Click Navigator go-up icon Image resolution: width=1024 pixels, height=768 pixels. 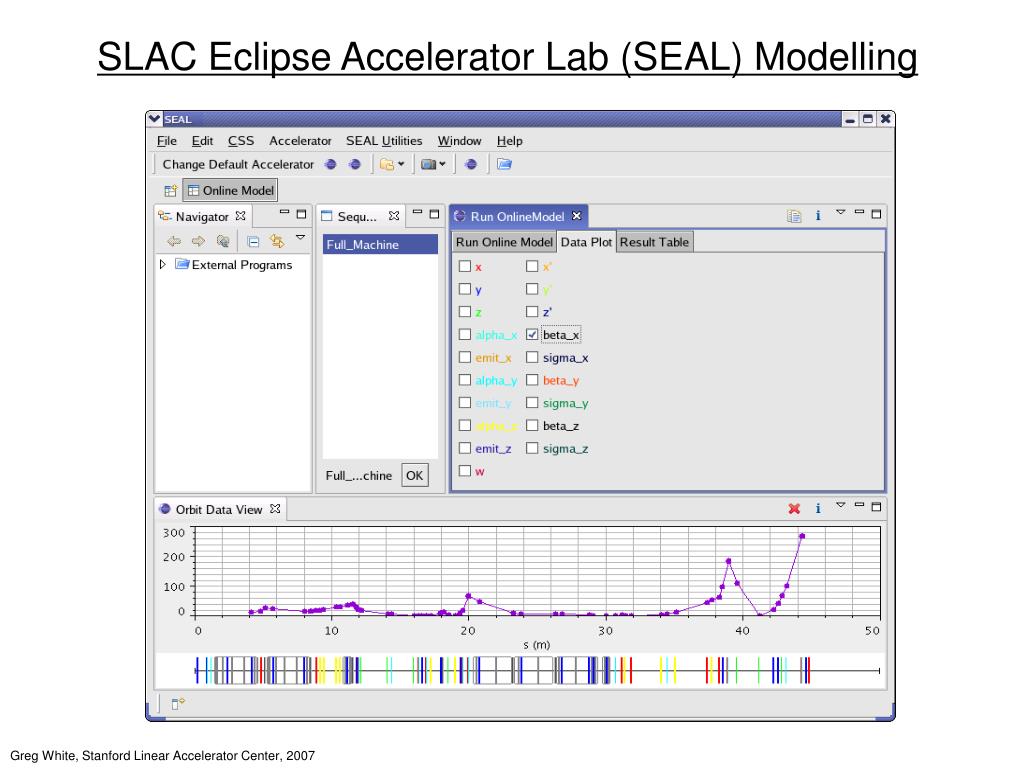223,242
